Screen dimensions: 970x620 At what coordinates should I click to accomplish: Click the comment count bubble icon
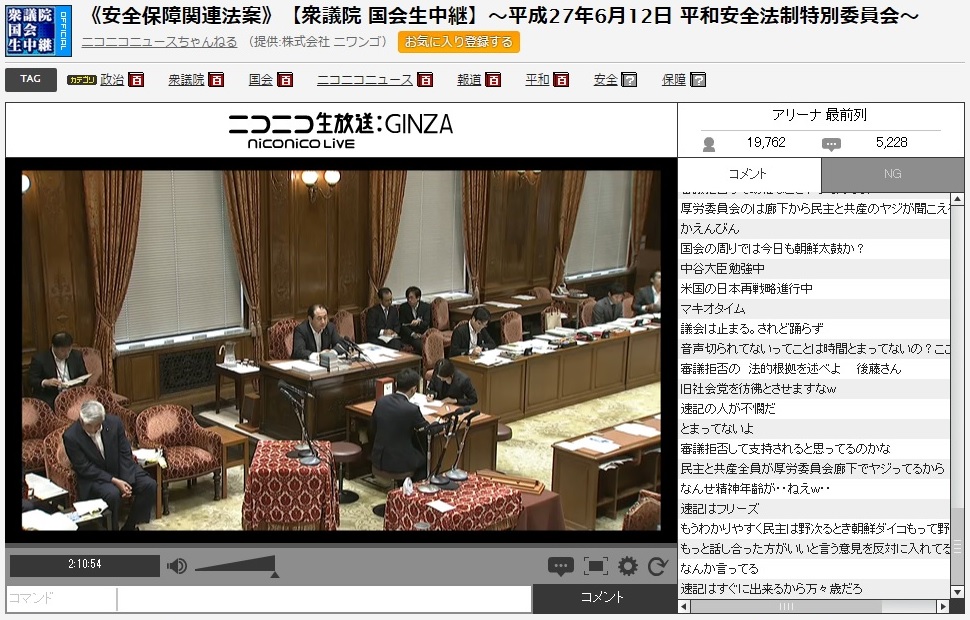831,144
